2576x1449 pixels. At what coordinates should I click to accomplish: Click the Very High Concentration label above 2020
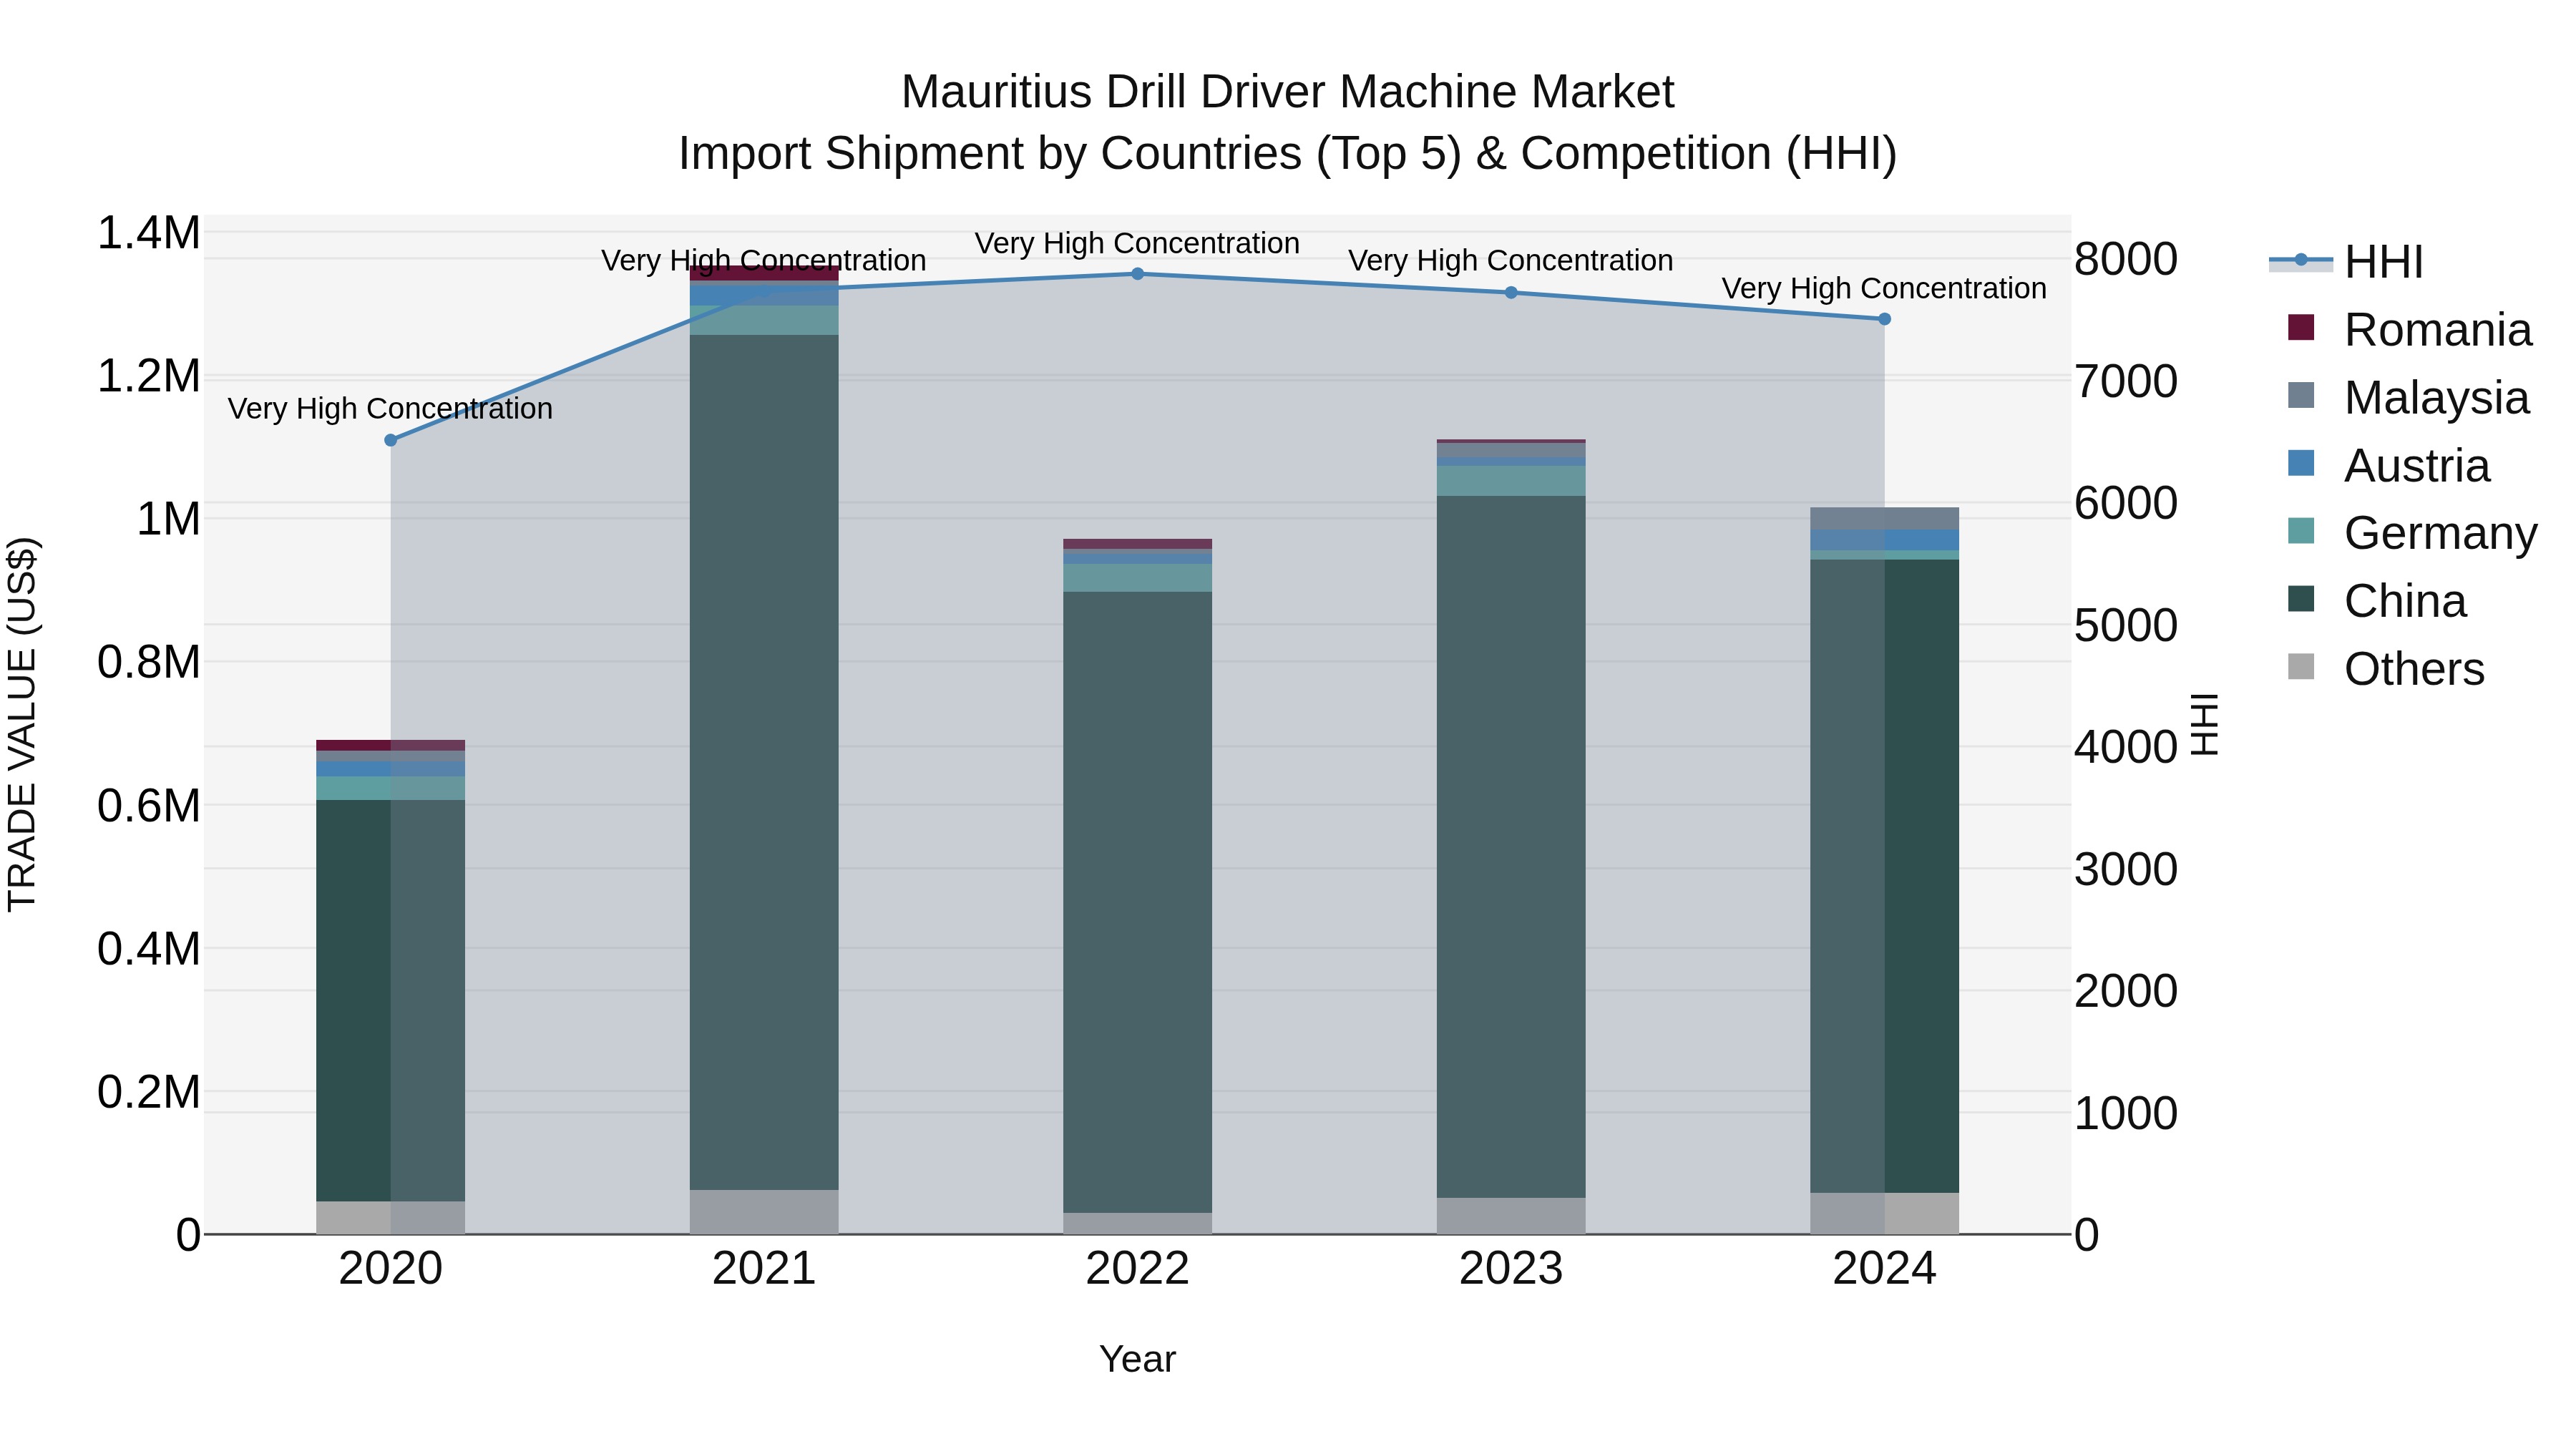point(391,409)
